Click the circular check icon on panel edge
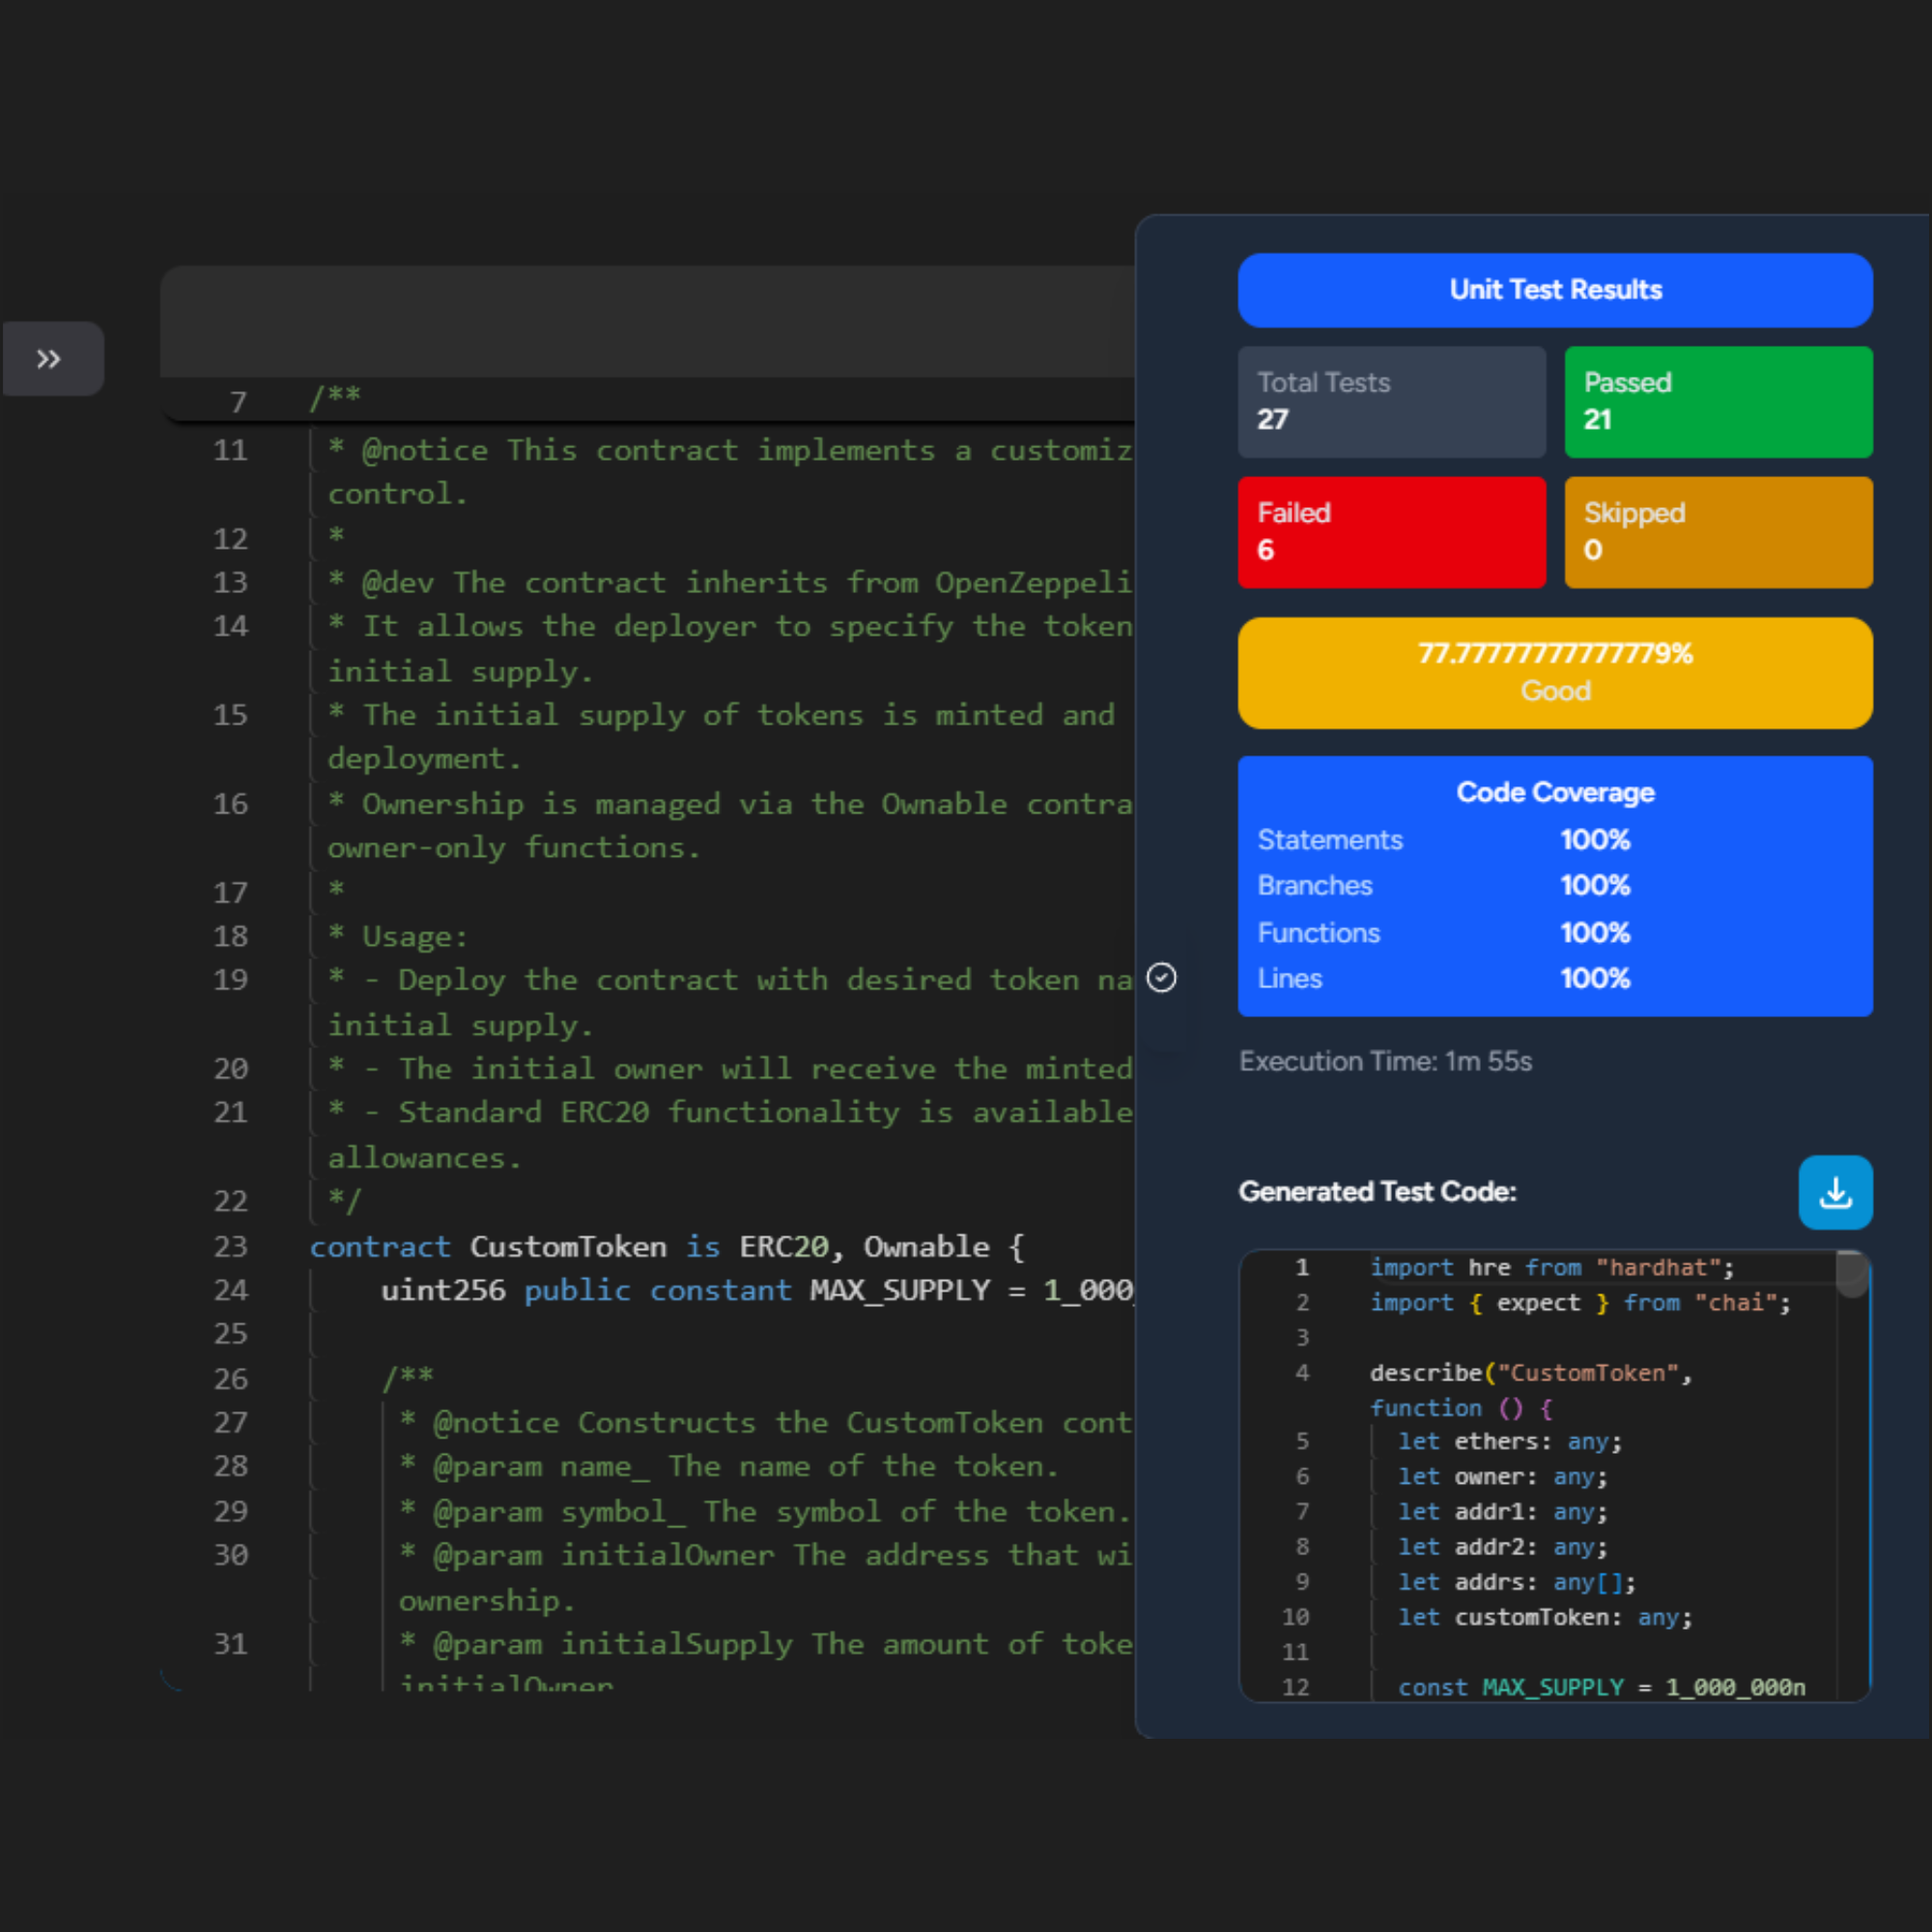Image resolution: width=1932 pixels, height=1932 pixels. [1161, 977]
